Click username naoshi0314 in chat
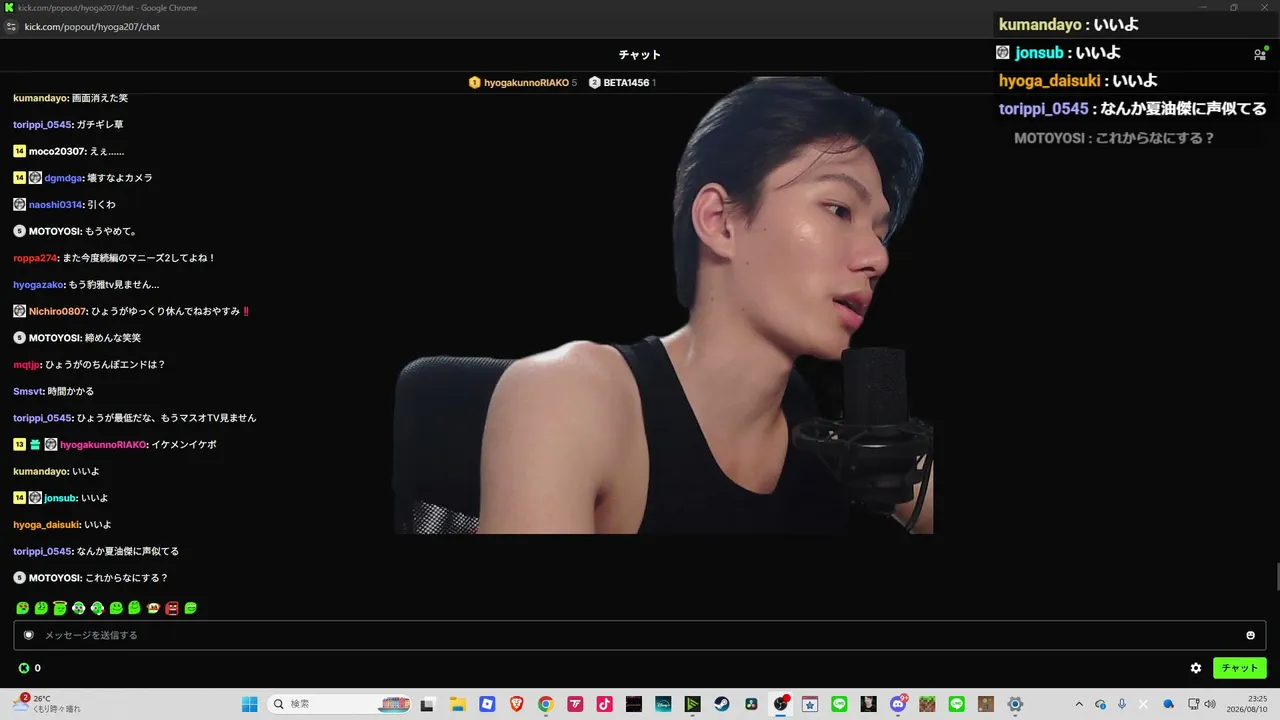 (55, 205)
